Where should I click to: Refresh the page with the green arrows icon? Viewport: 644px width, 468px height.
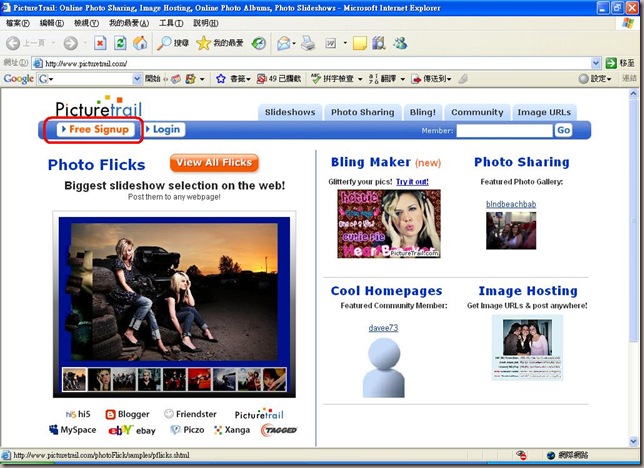120,43
